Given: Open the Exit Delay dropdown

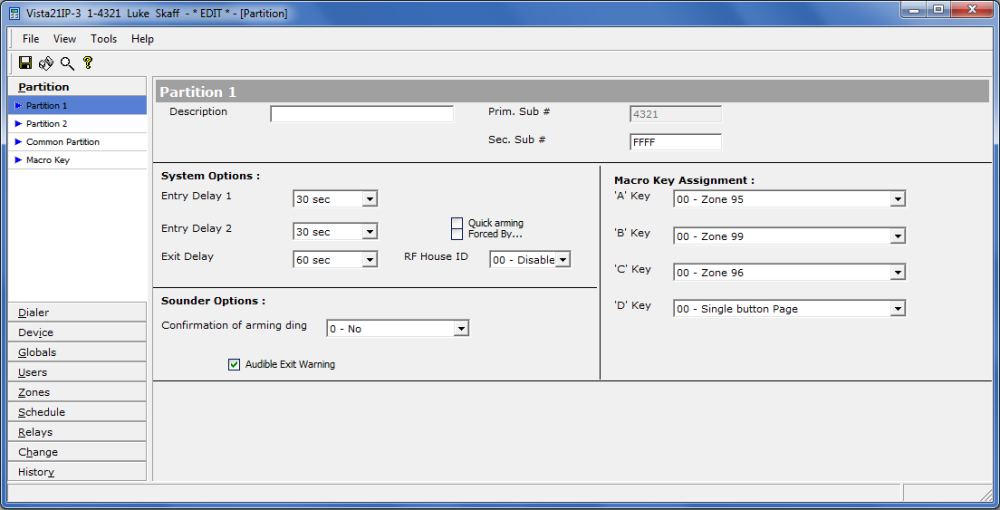Looking at the screenshot, I should (x=370, y=259).
